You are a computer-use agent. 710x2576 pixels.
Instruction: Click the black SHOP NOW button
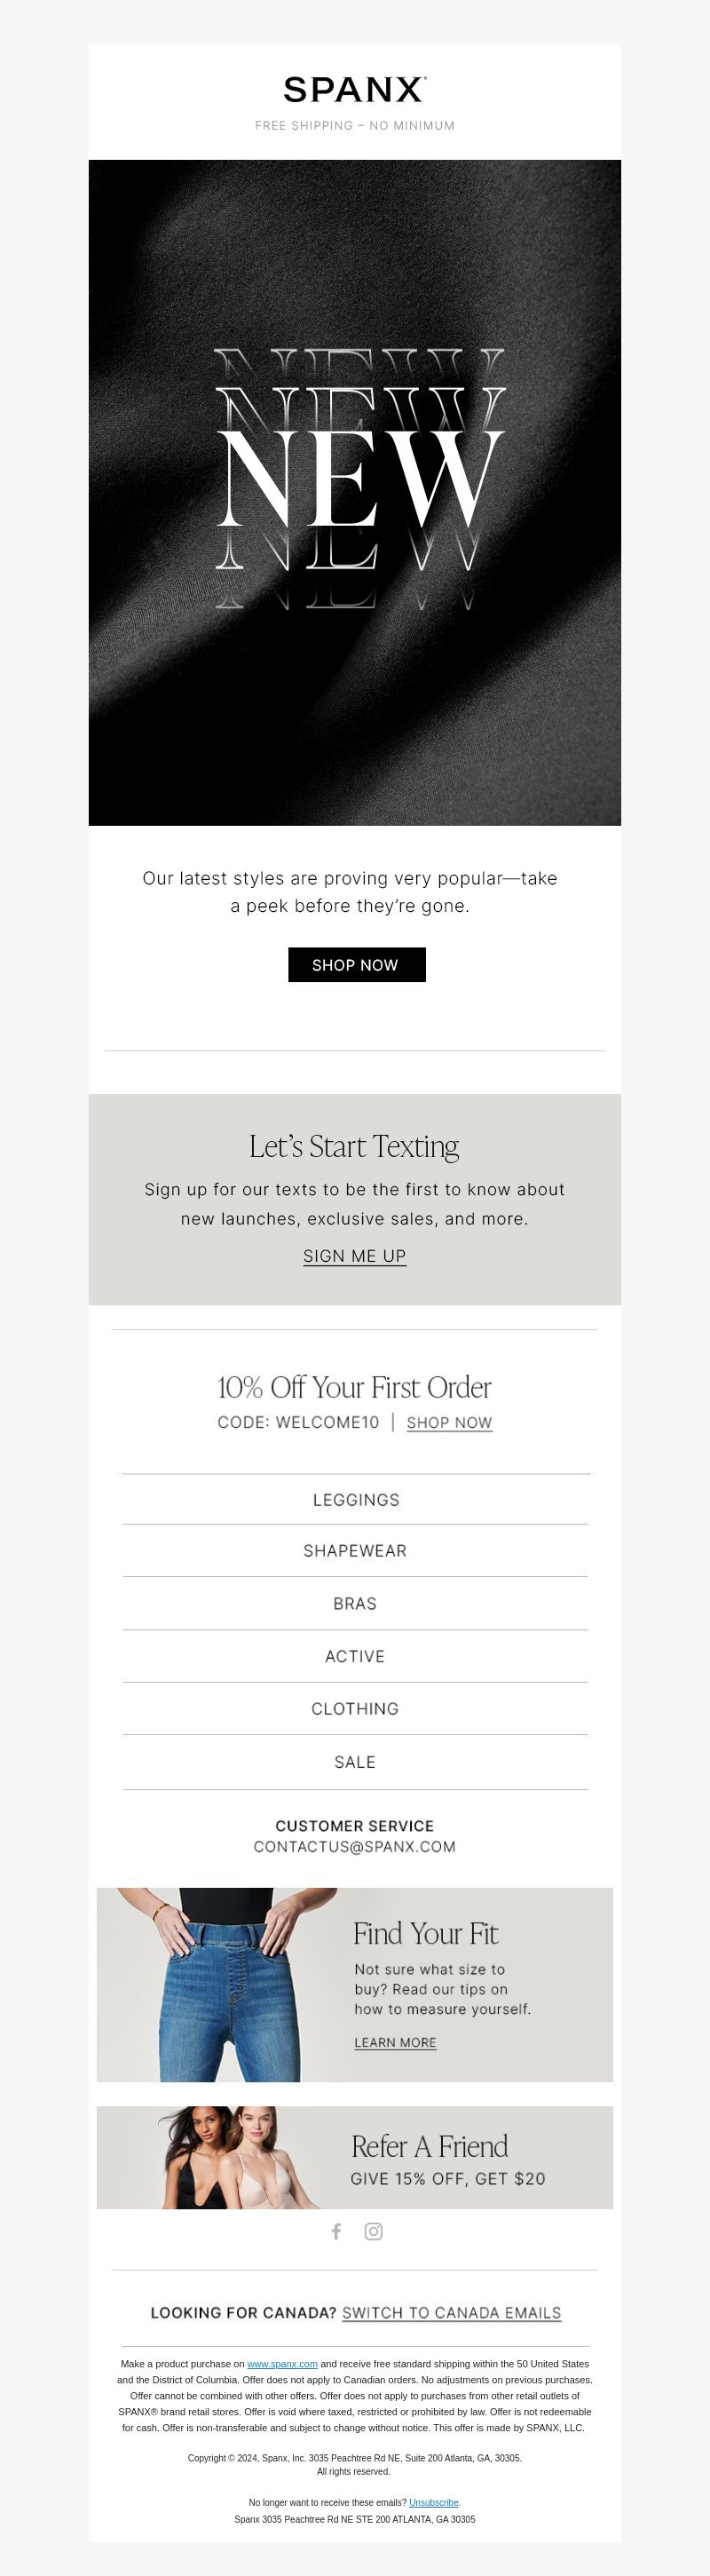coord(357,964)
